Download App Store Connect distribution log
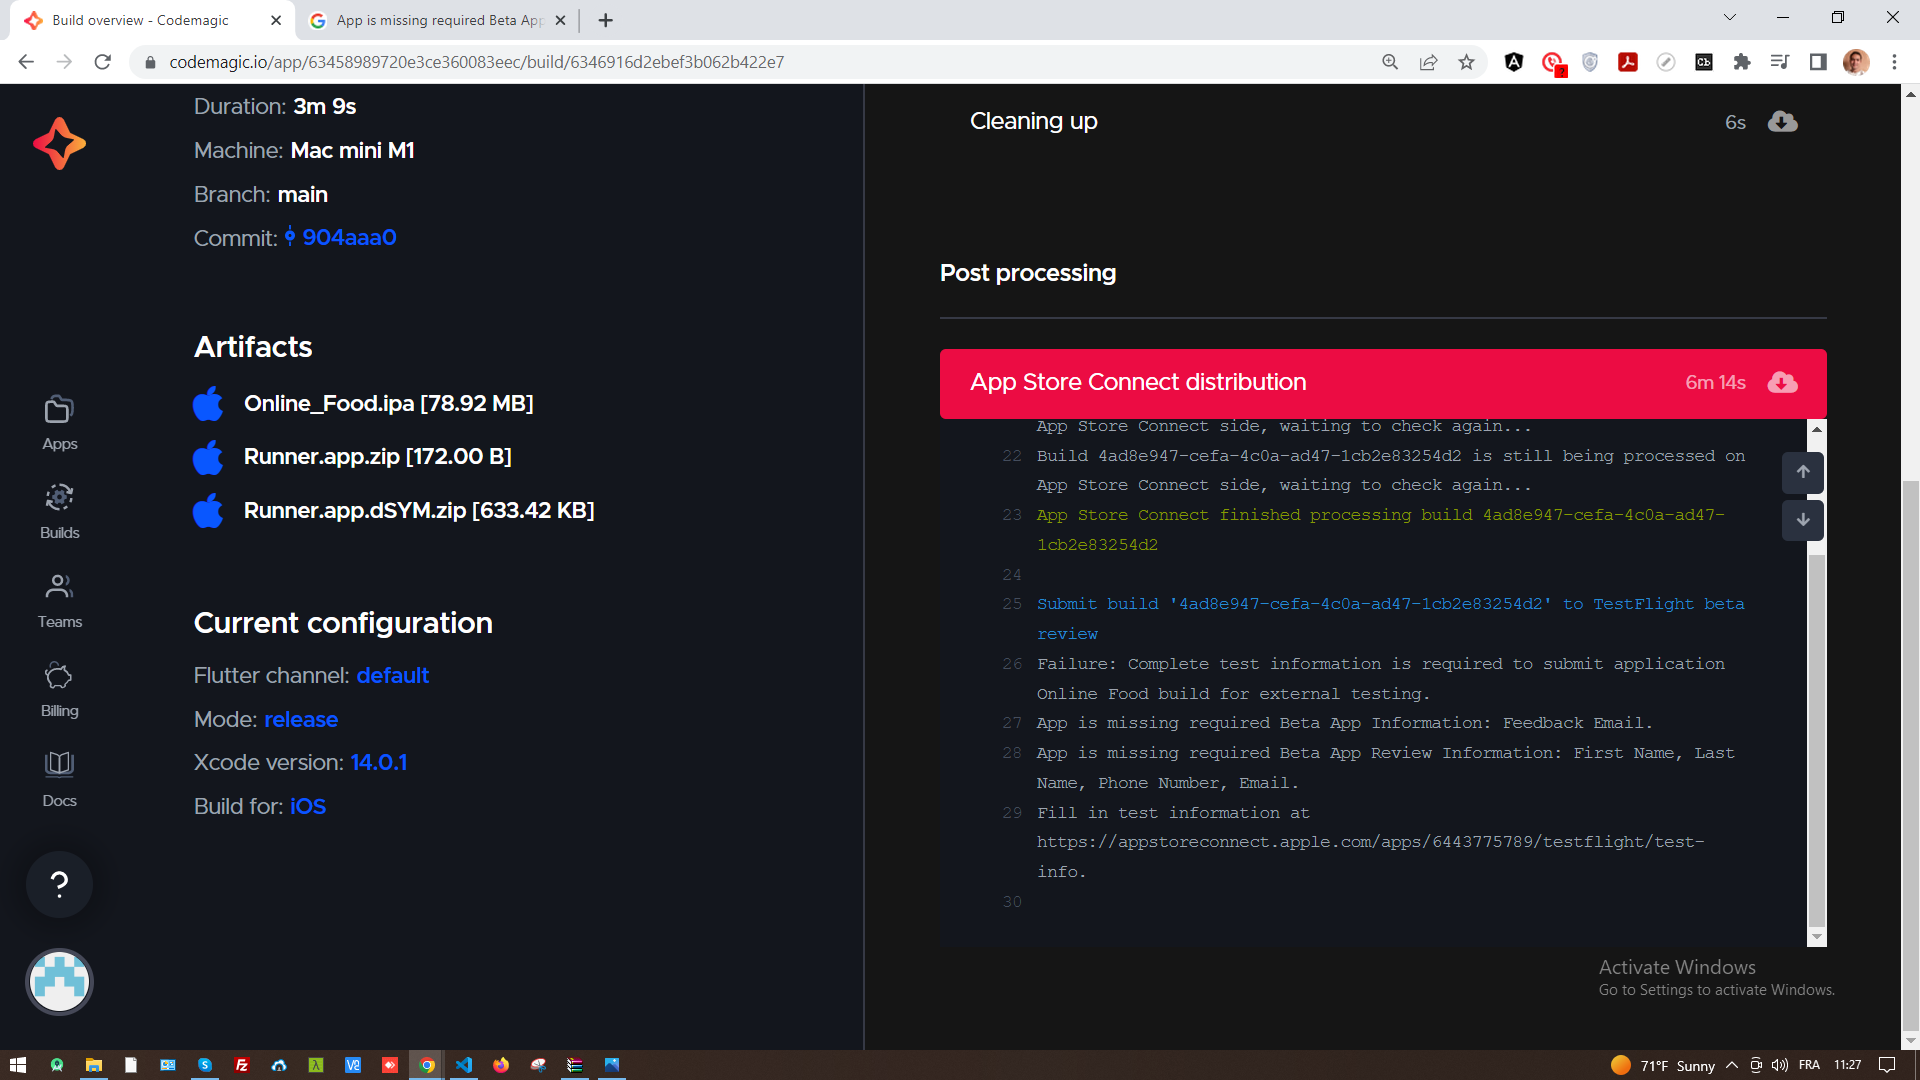Image resolution: width=1920 pixels, height=1080 pixels. click(1782, 383)
